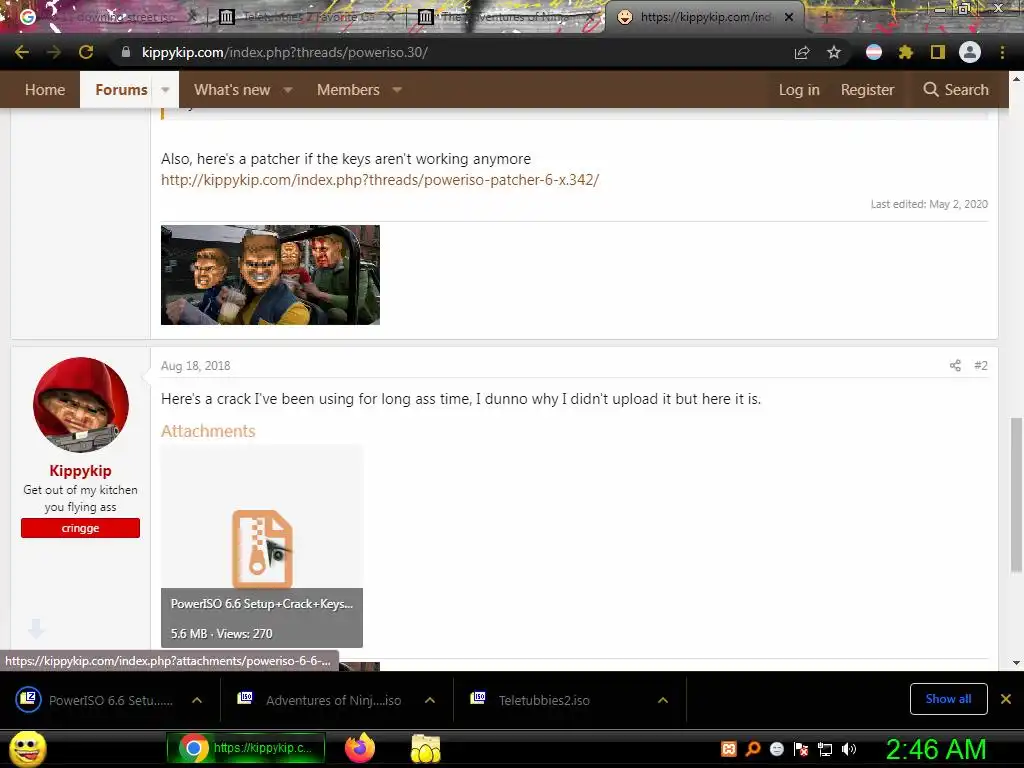The width and height of the screenshot is (1024, 768).
Task: Expand the Members dropdown arrow
Action: pos(397,89)
